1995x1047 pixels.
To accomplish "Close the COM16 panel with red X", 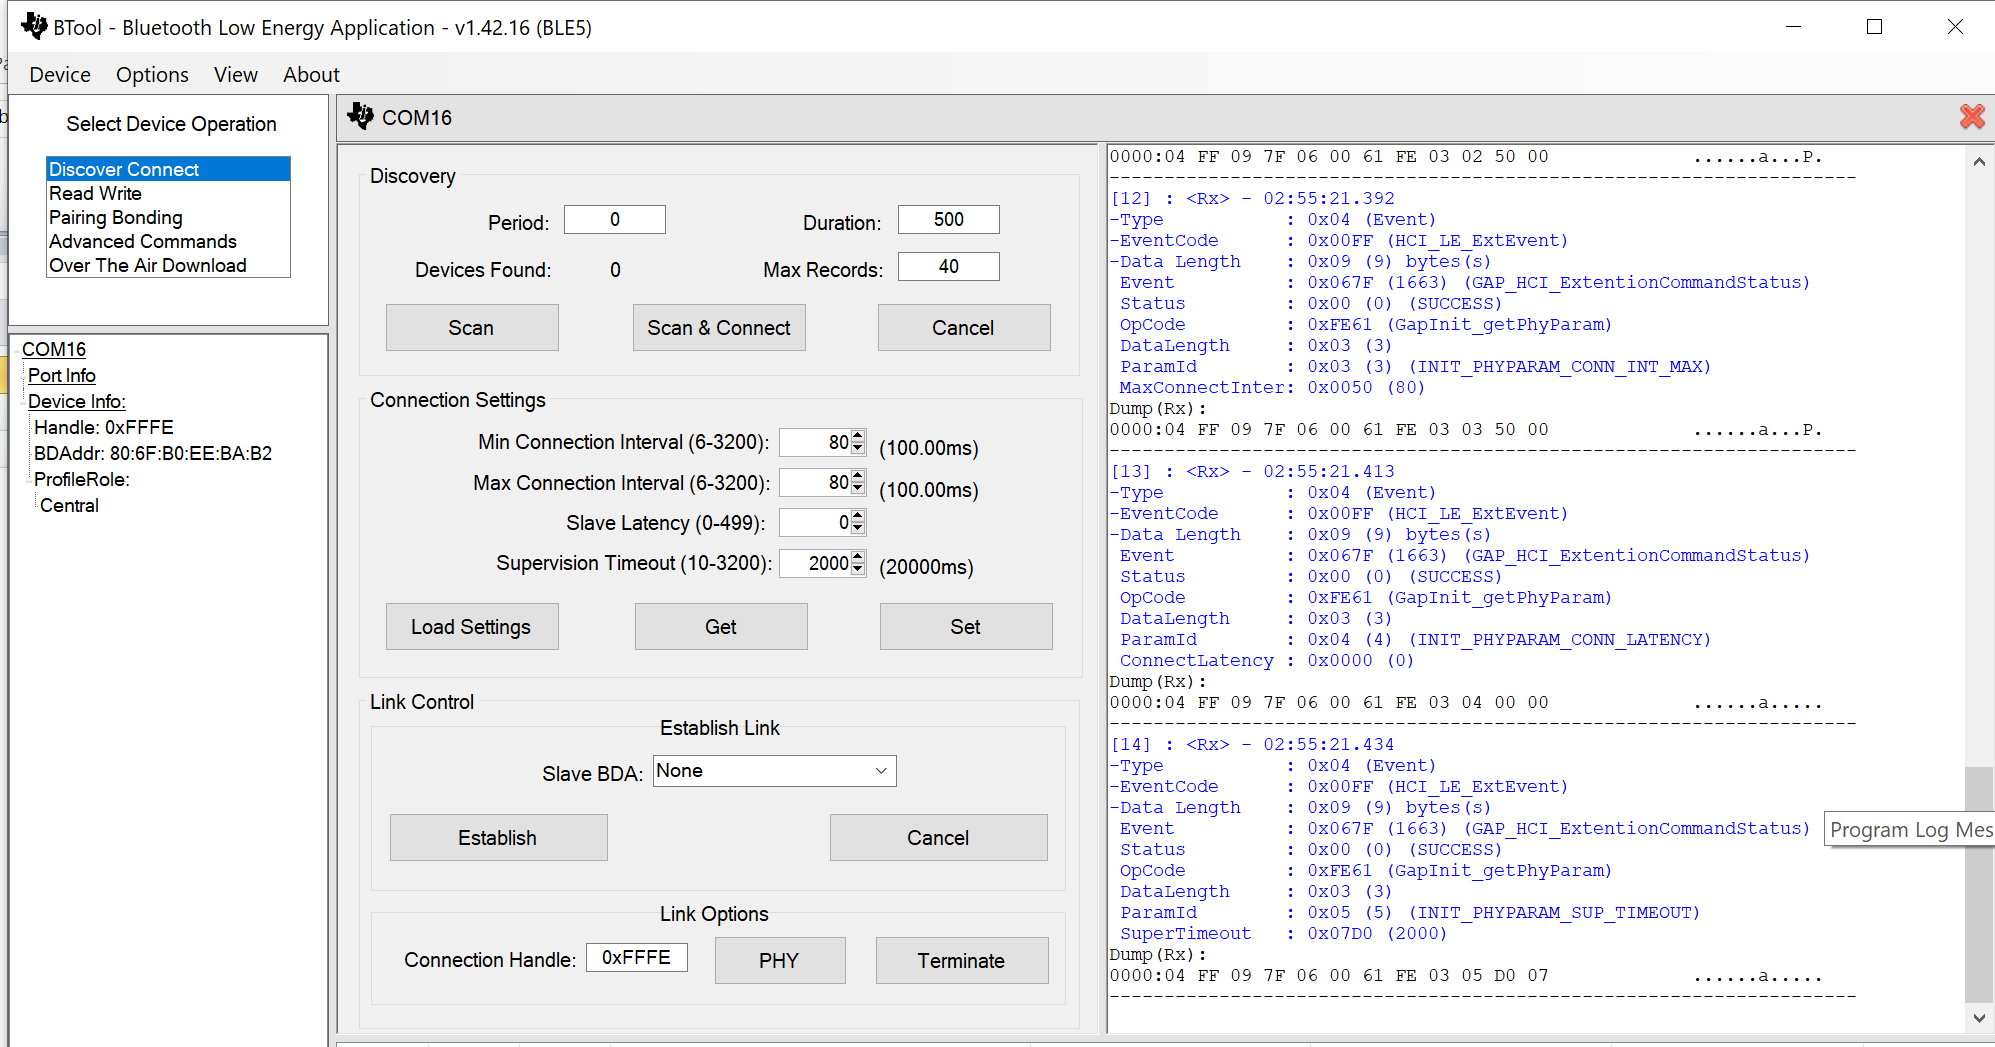I will click(1972, 117).
